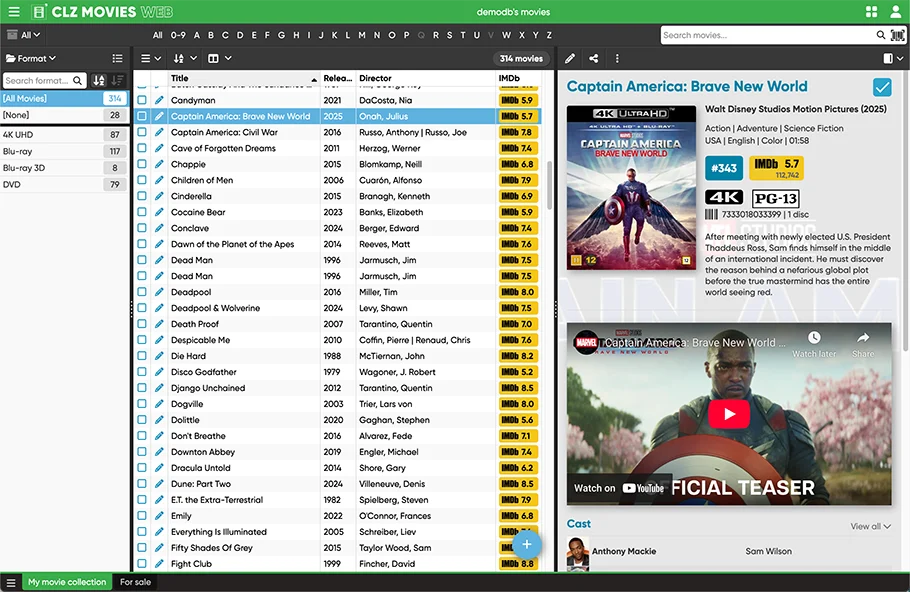
Task: Edit the selected movie with pencil icon
Action: click(x=570, y=59)
